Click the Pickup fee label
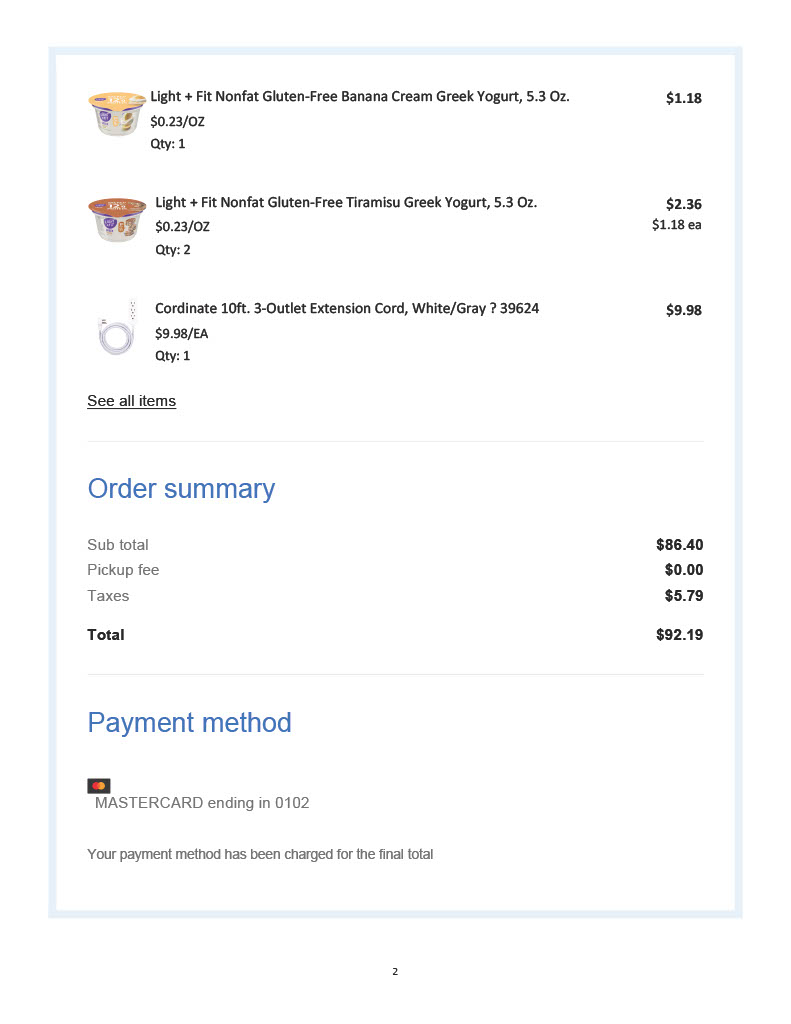 [123, 570]
